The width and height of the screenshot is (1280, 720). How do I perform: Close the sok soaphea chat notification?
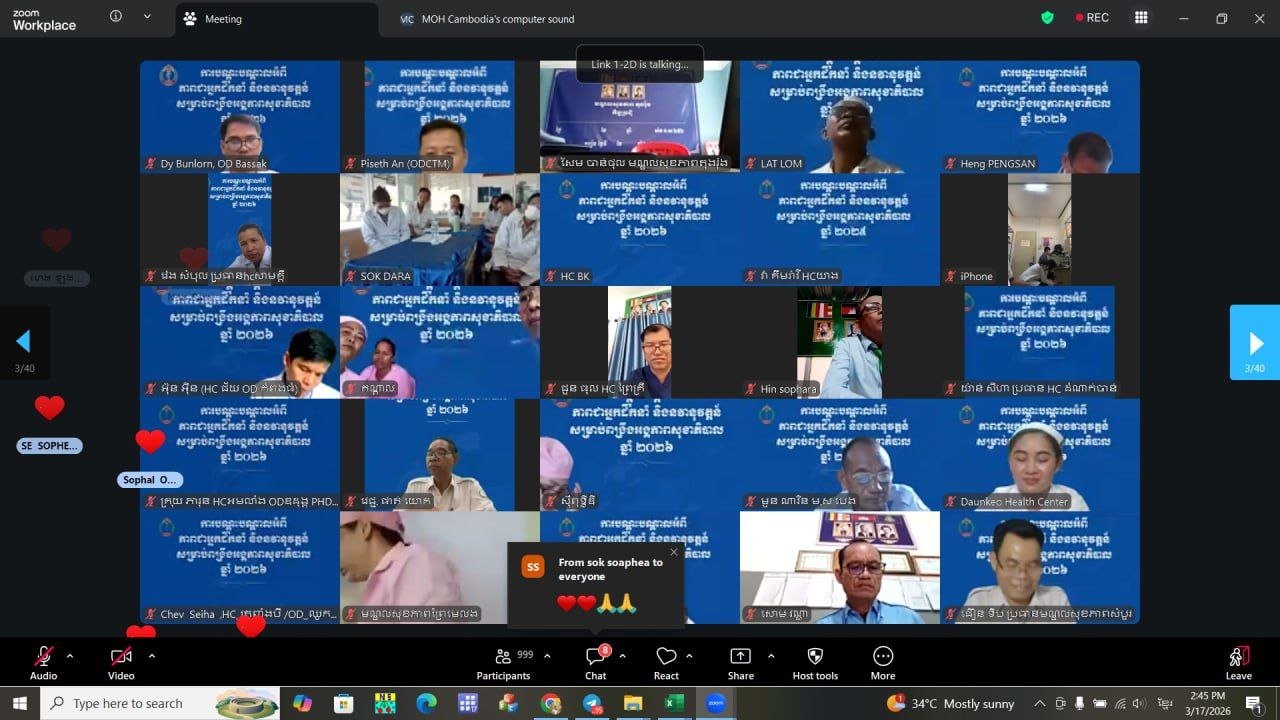(673, 552)
